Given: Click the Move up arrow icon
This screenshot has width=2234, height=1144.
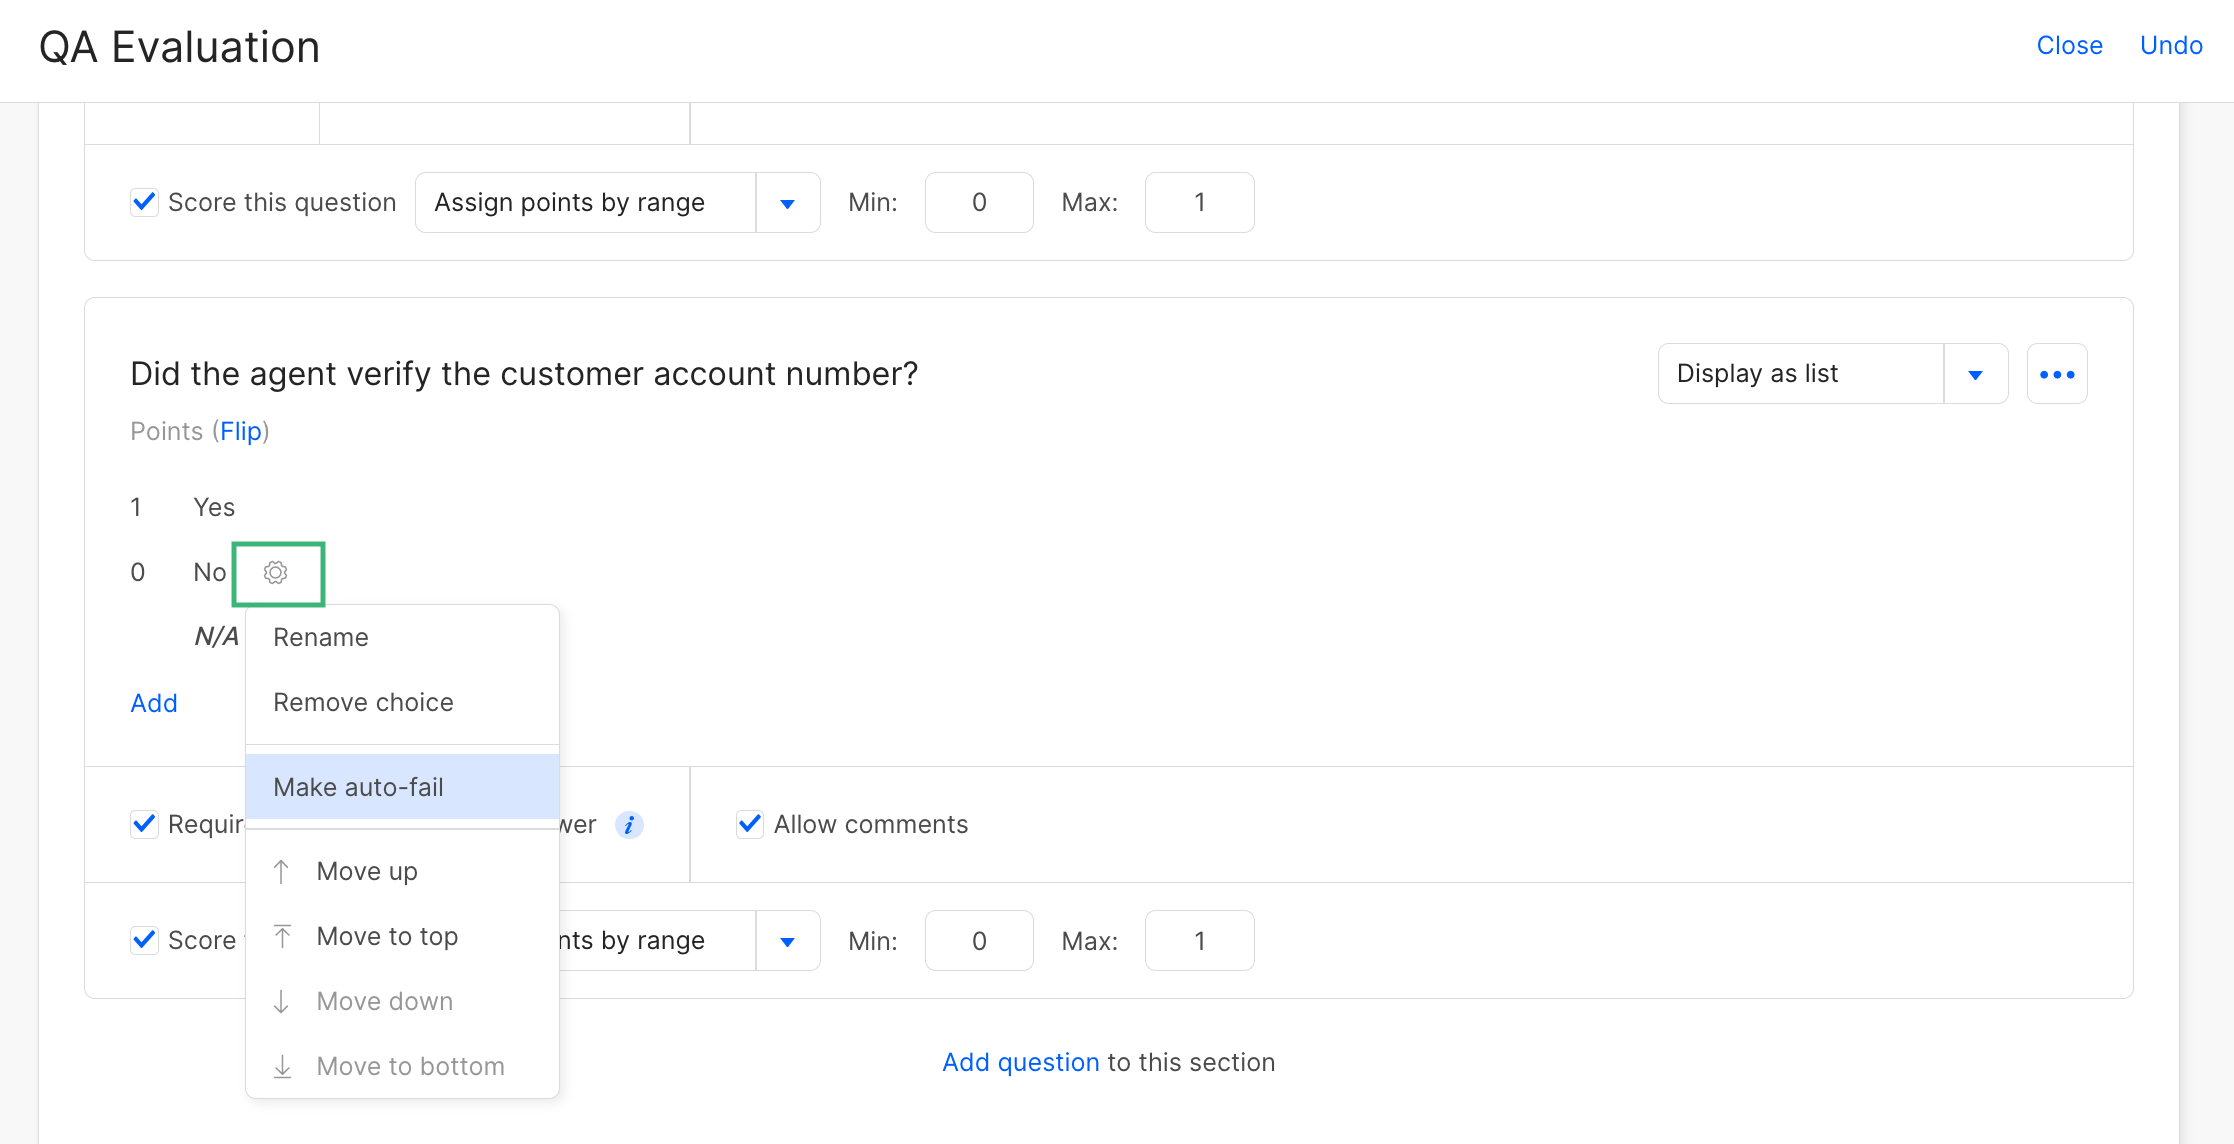Looking at the screenshot, I should click(282, 872).
